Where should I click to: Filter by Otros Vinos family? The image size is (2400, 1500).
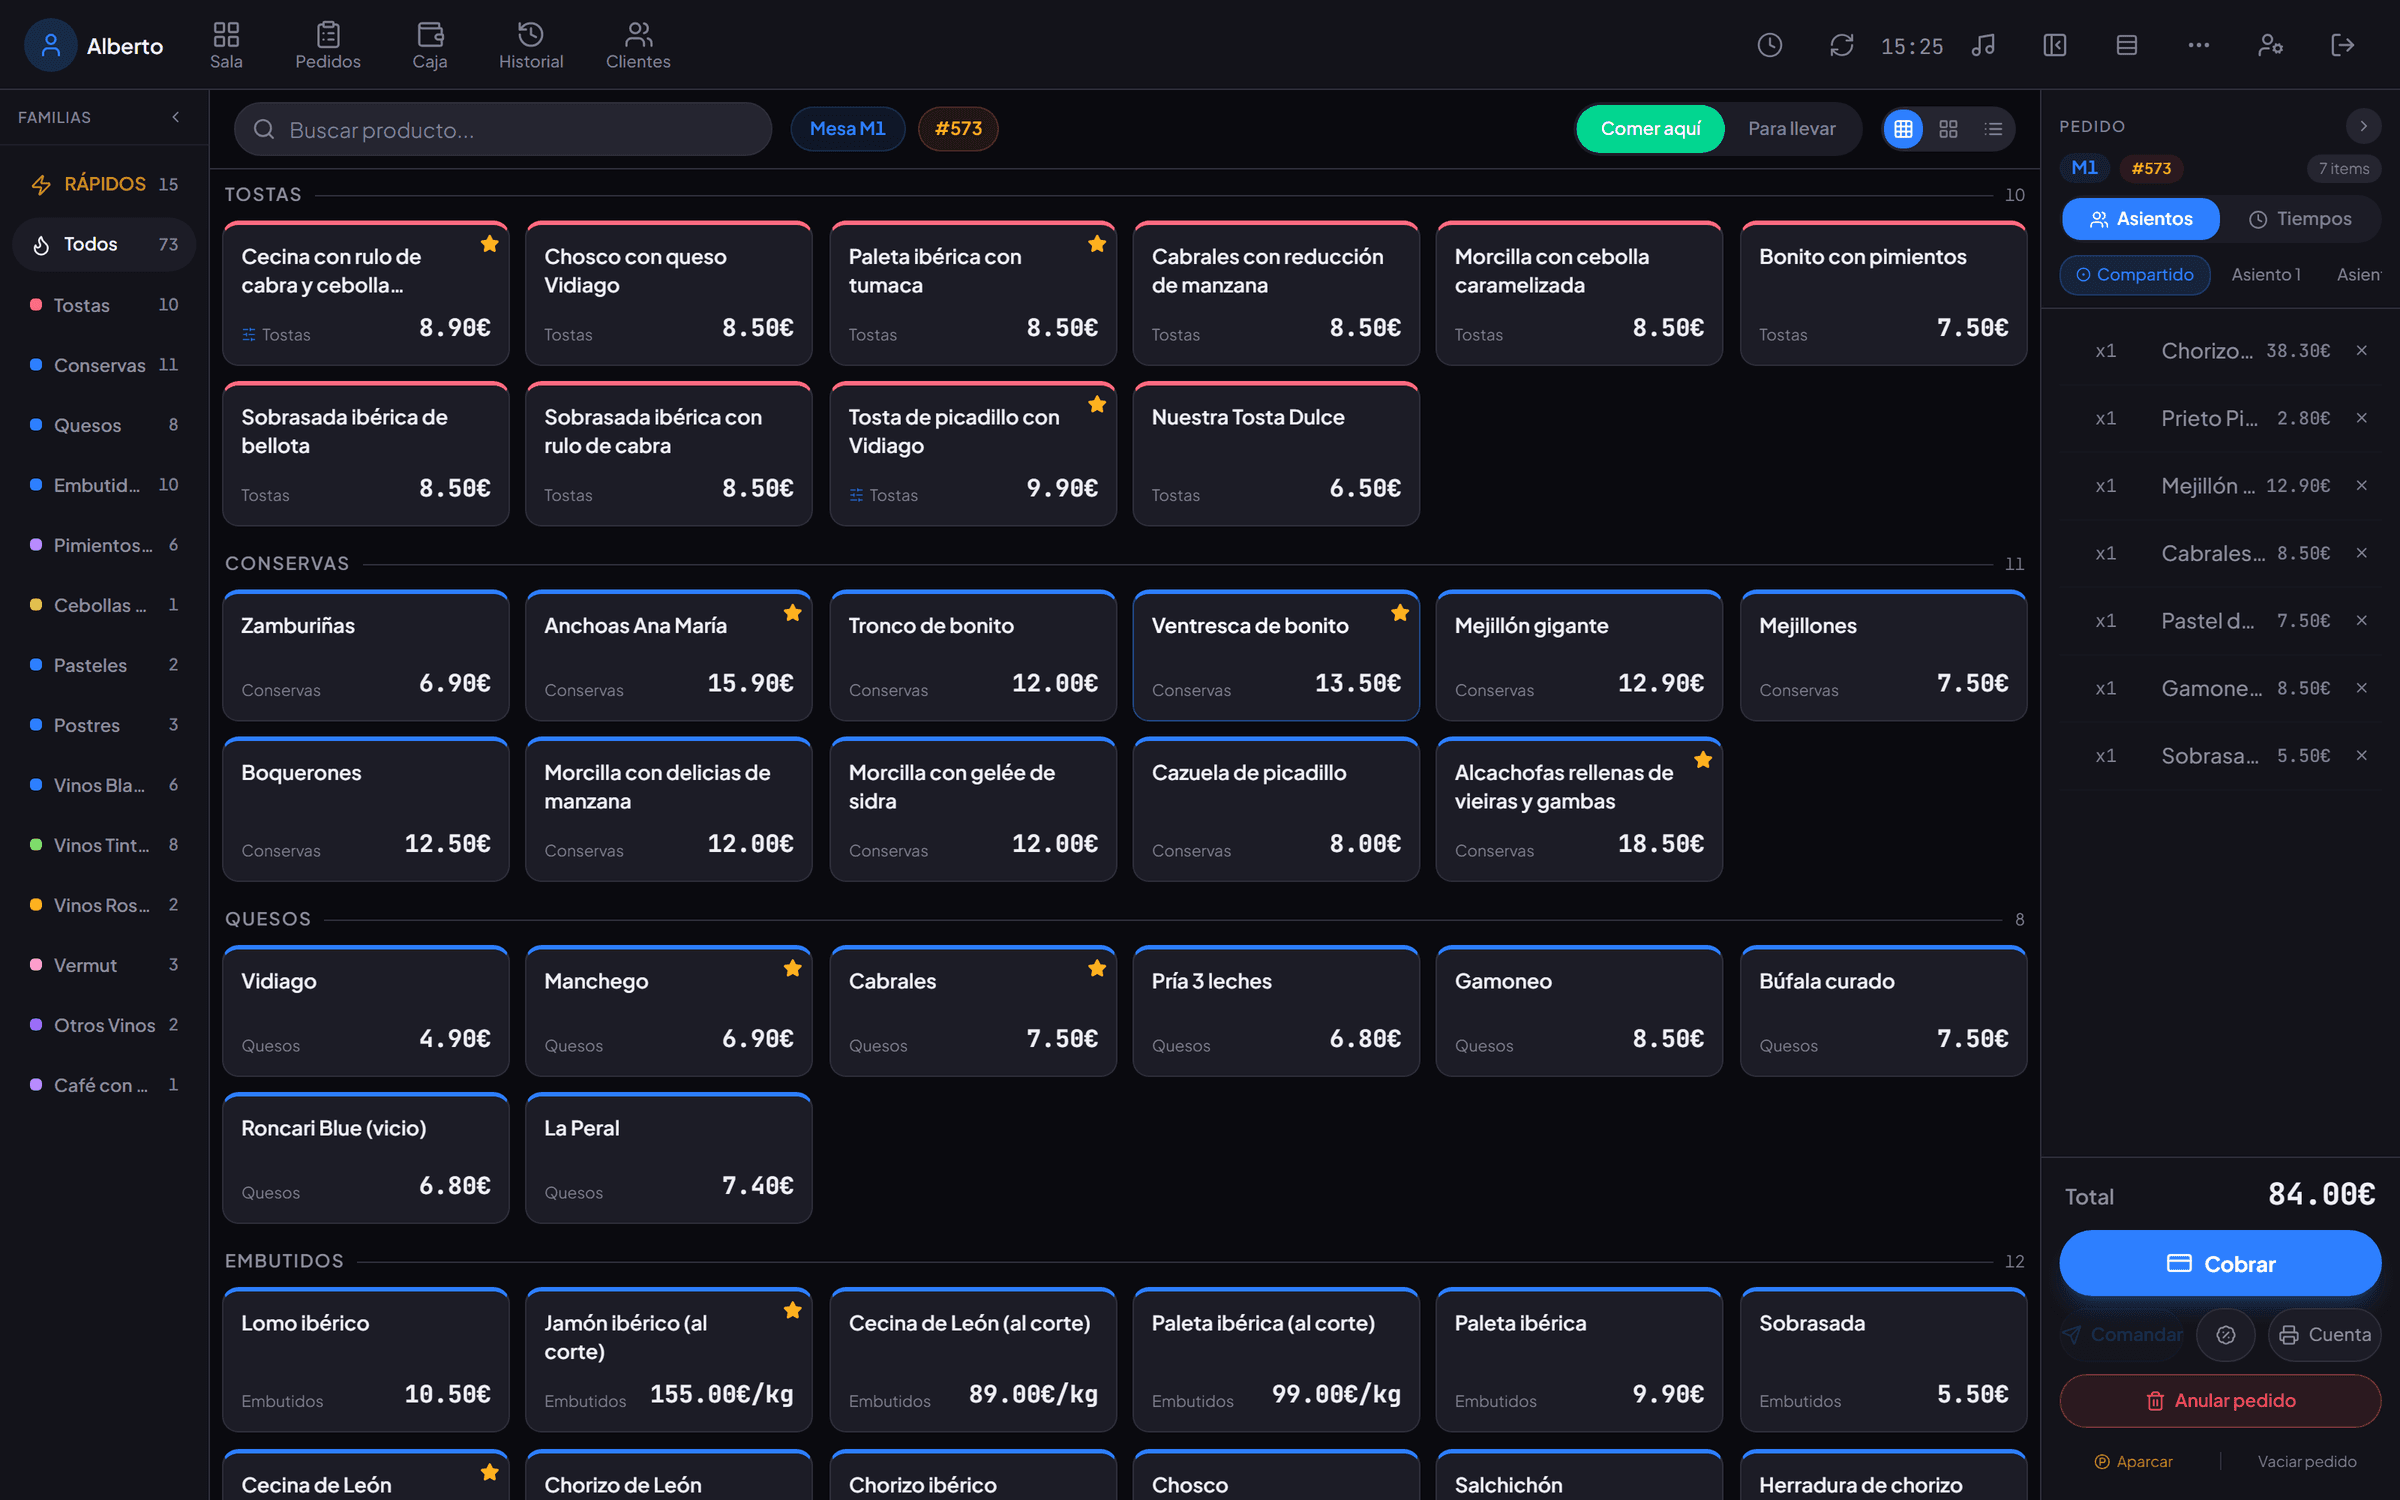tap(104, 1025)
